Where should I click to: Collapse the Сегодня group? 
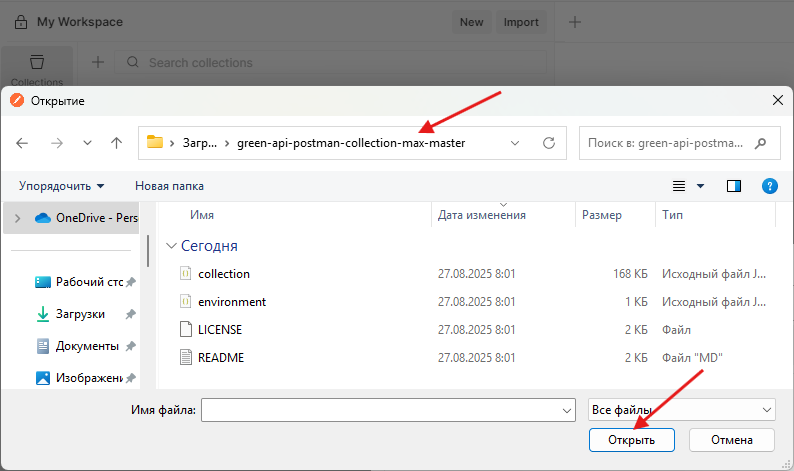pyautogui.click(x=173, y=246)
